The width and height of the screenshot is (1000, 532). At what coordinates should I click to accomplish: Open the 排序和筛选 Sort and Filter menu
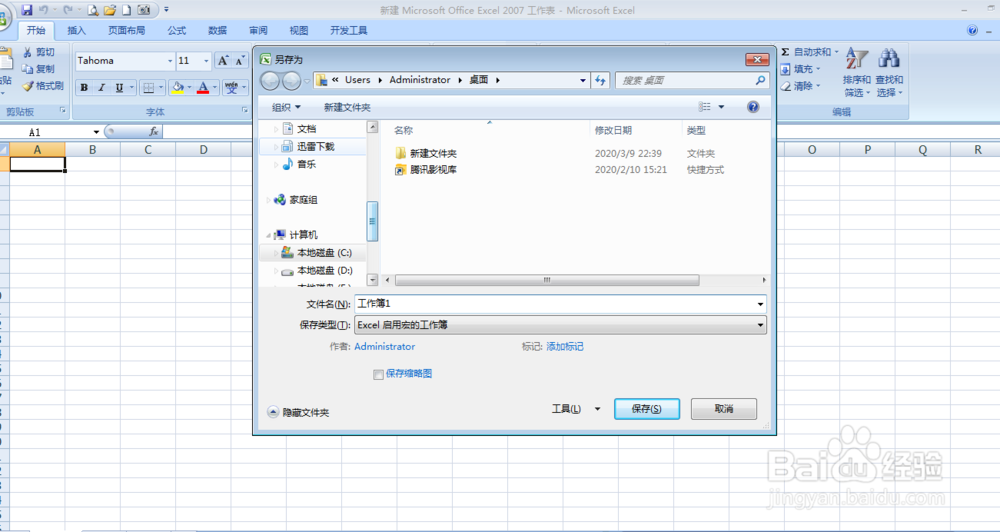tap(857, 72)
